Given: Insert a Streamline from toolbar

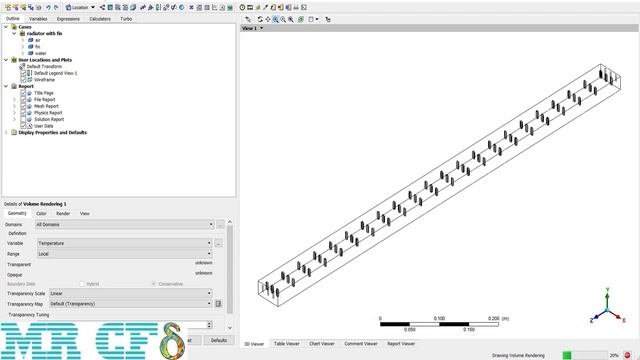Looking at the screenshot, I should tap(118, 7).
